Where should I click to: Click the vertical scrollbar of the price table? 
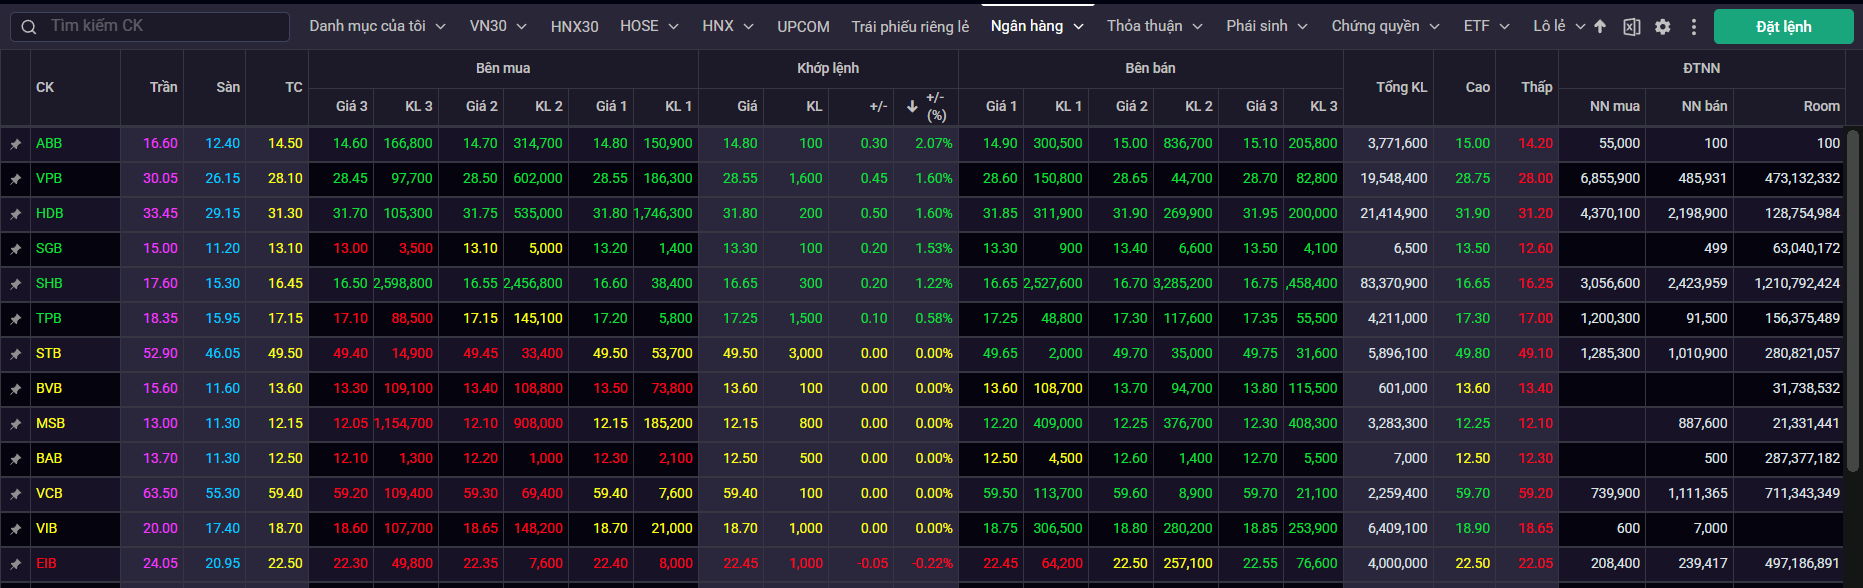[1852, 300]
